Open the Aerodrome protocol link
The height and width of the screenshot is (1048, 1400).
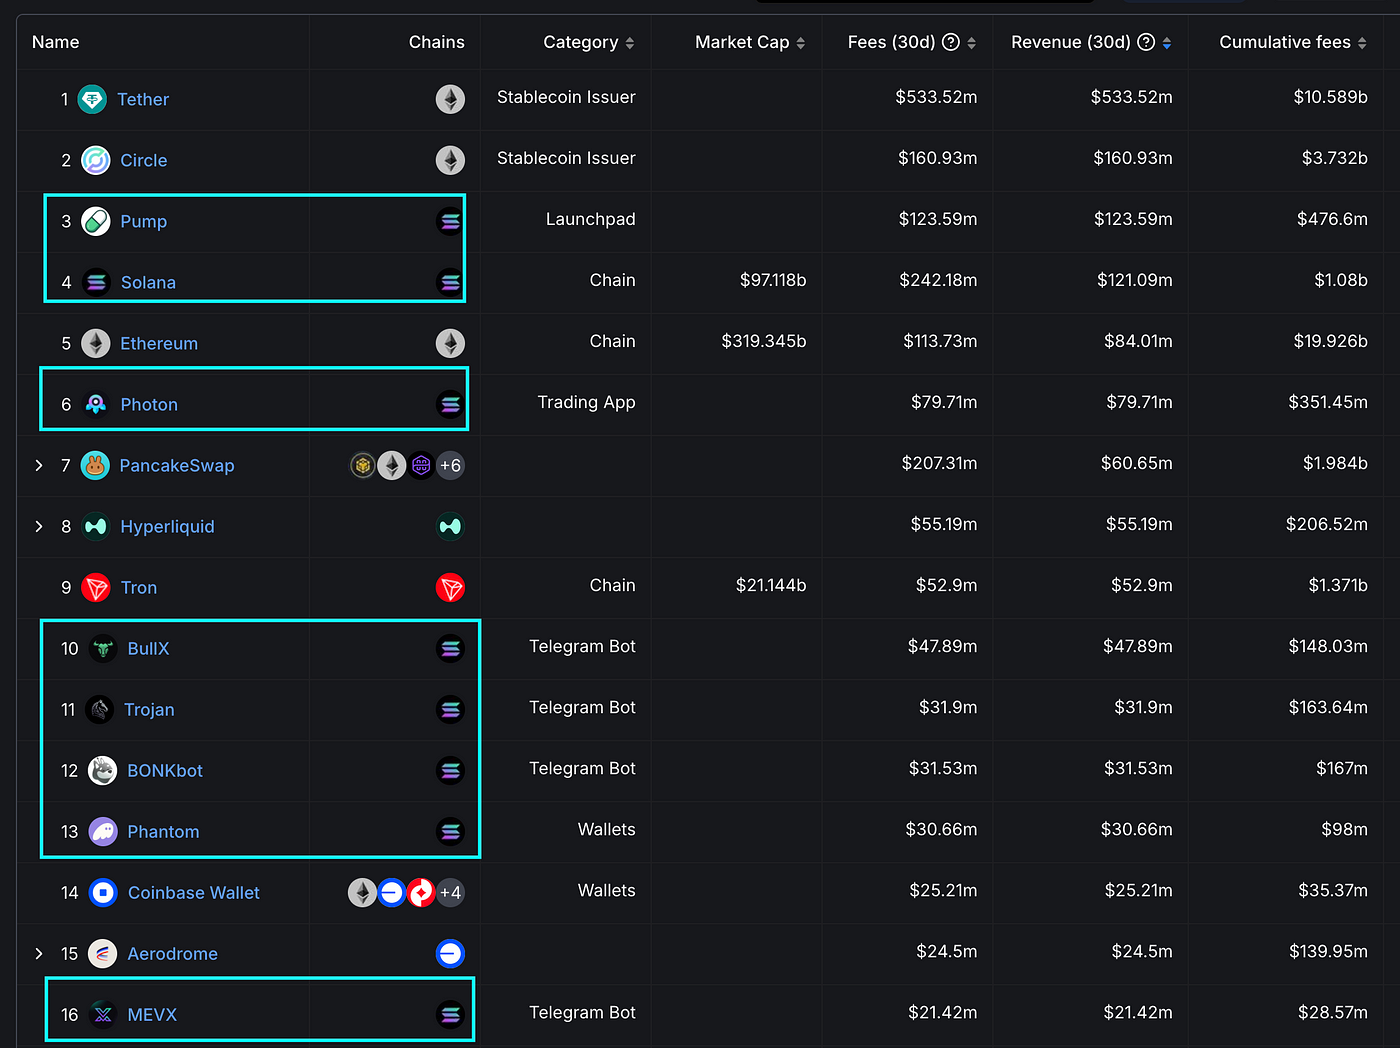coord(172,953)
